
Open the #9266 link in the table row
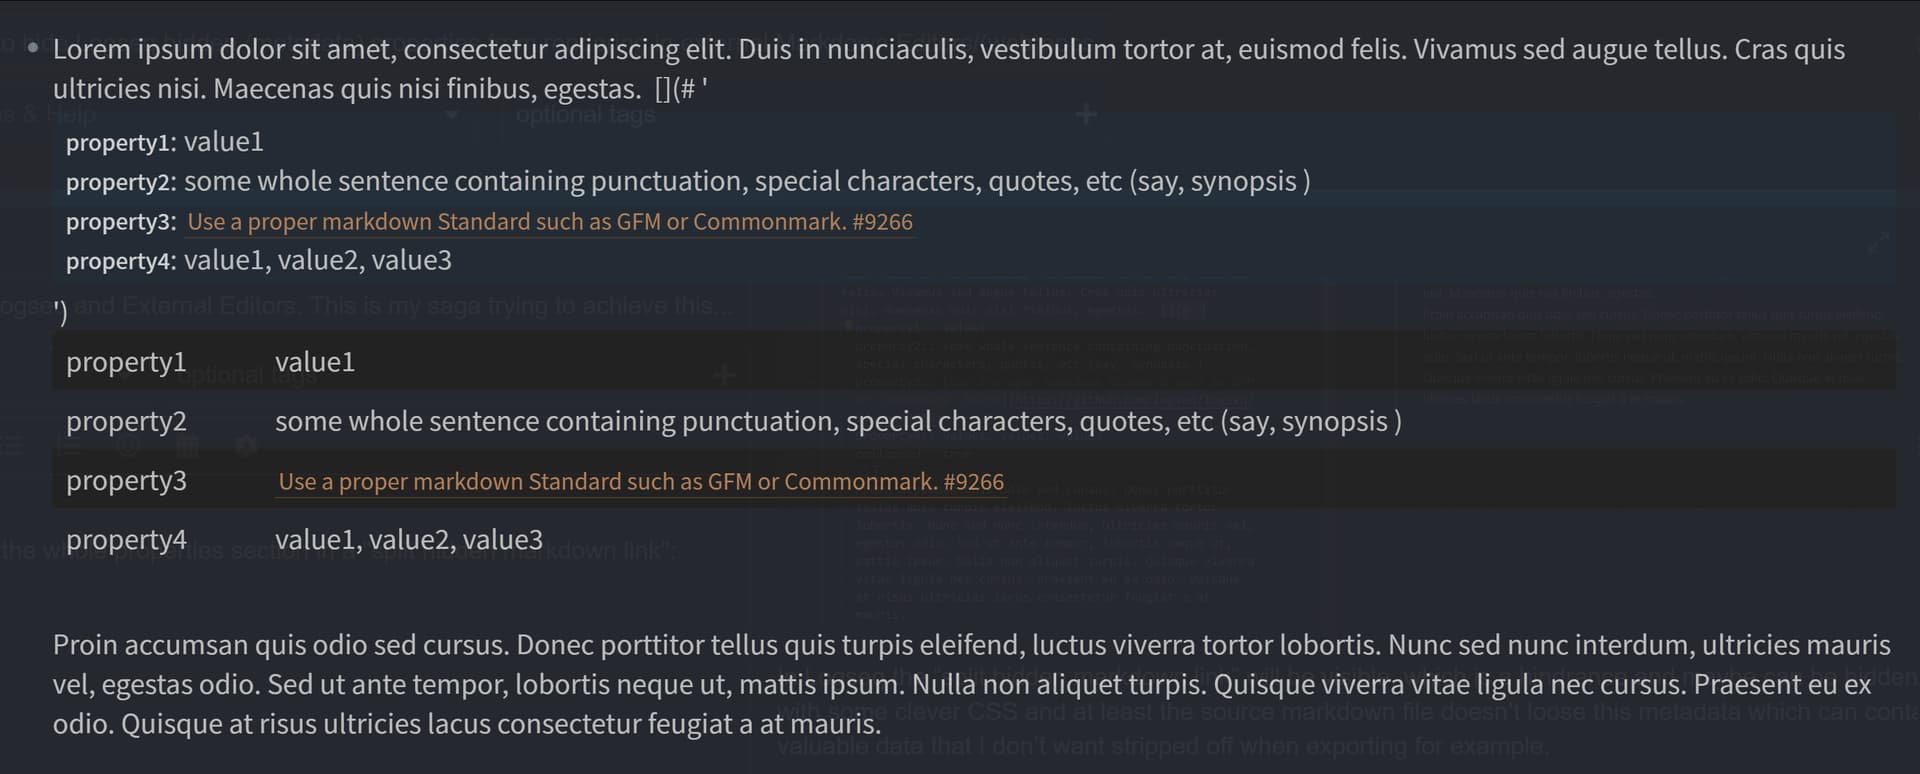(x=641, y=482)
